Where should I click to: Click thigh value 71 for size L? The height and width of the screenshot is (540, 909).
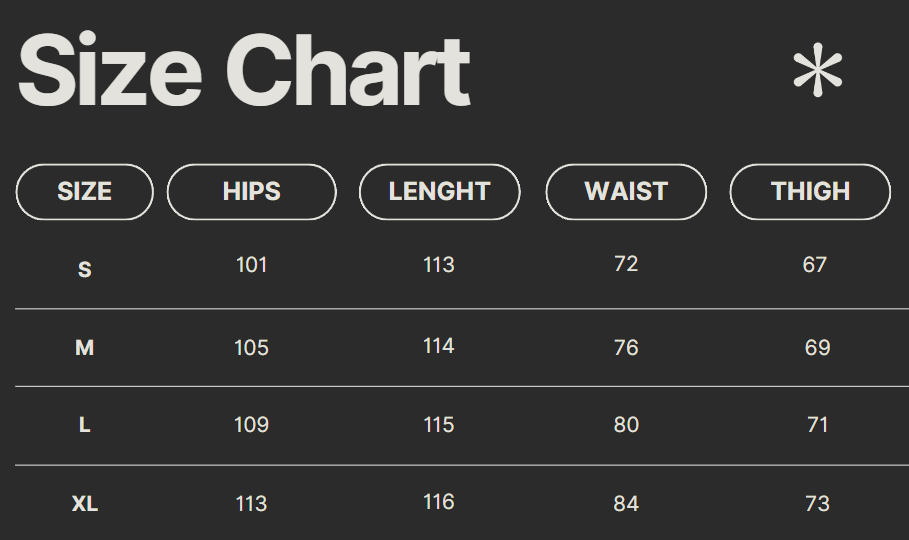tap(818, 425)
